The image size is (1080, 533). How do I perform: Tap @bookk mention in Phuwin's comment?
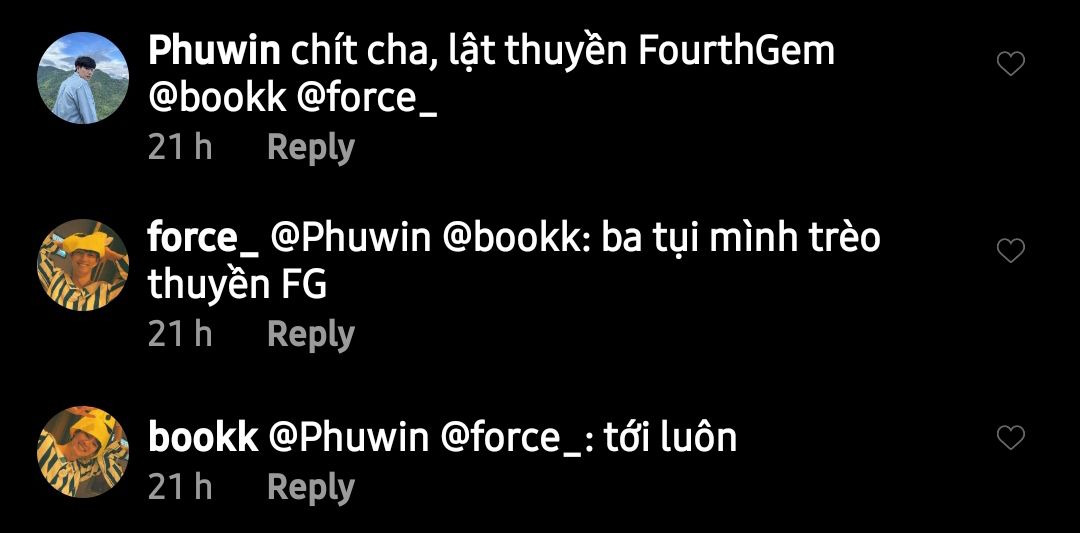[217, 99]
